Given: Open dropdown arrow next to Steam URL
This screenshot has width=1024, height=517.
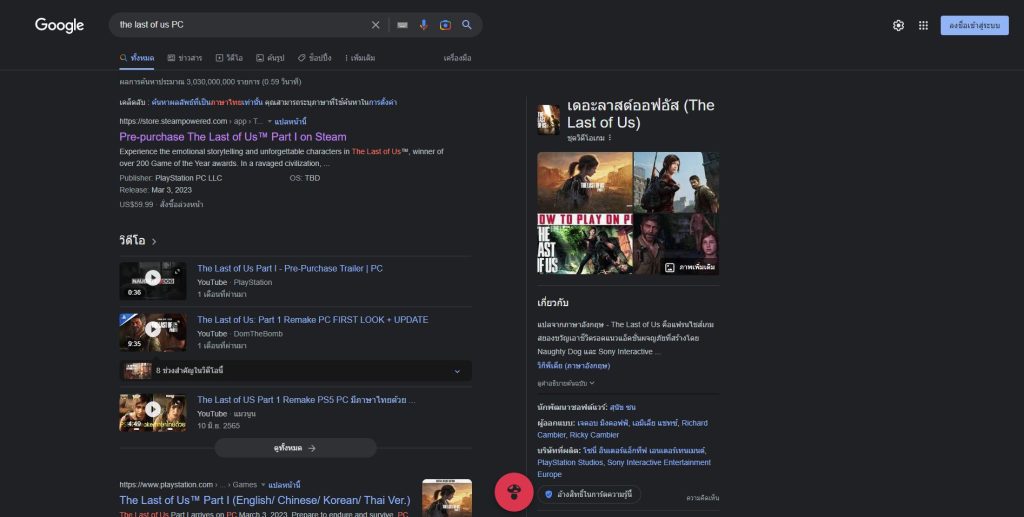Looking at the screenshot, I should 270,121.
